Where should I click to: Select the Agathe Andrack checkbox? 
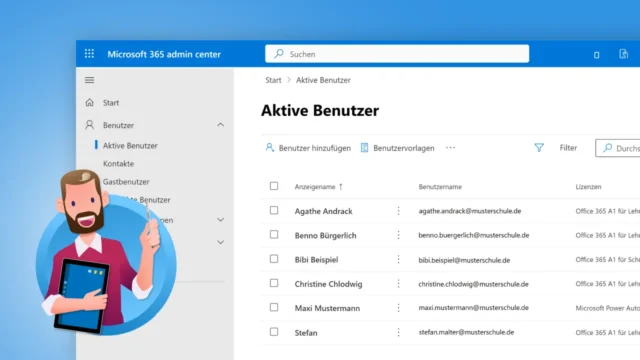274,210
